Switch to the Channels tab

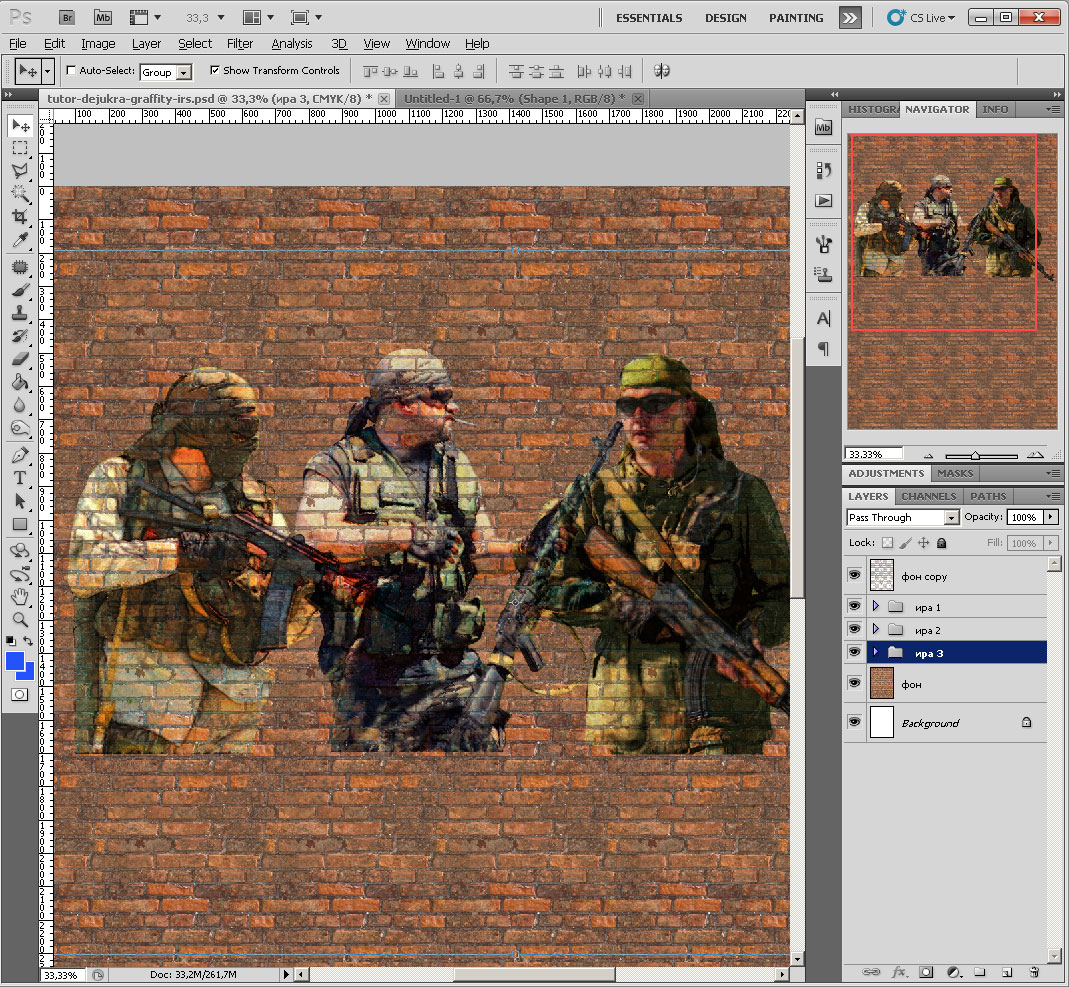coord(928,496)
